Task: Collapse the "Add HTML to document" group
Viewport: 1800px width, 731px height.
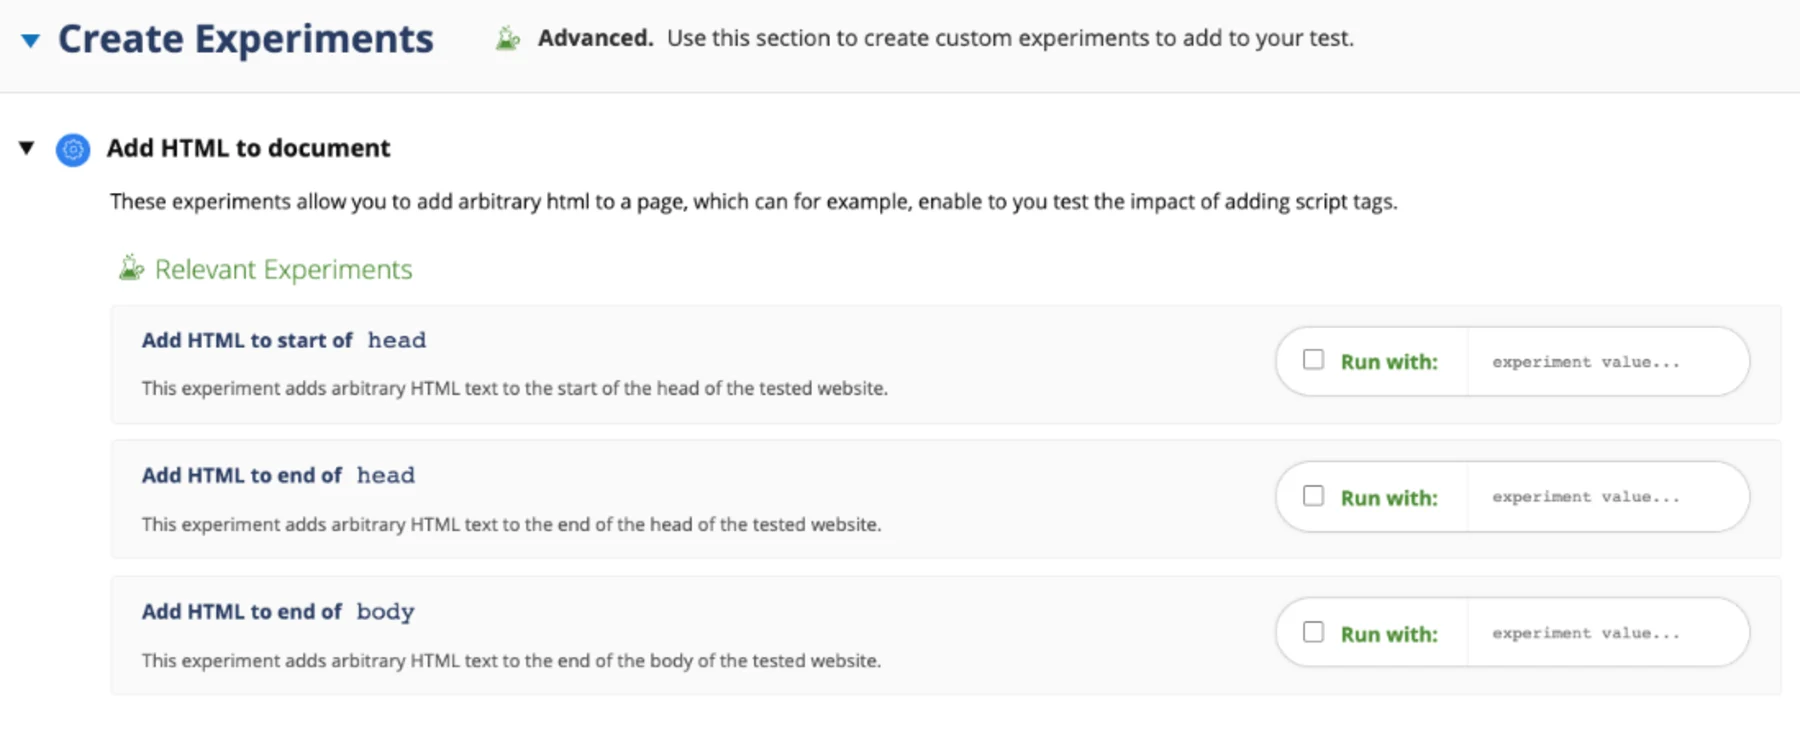Action: (25, 147)
